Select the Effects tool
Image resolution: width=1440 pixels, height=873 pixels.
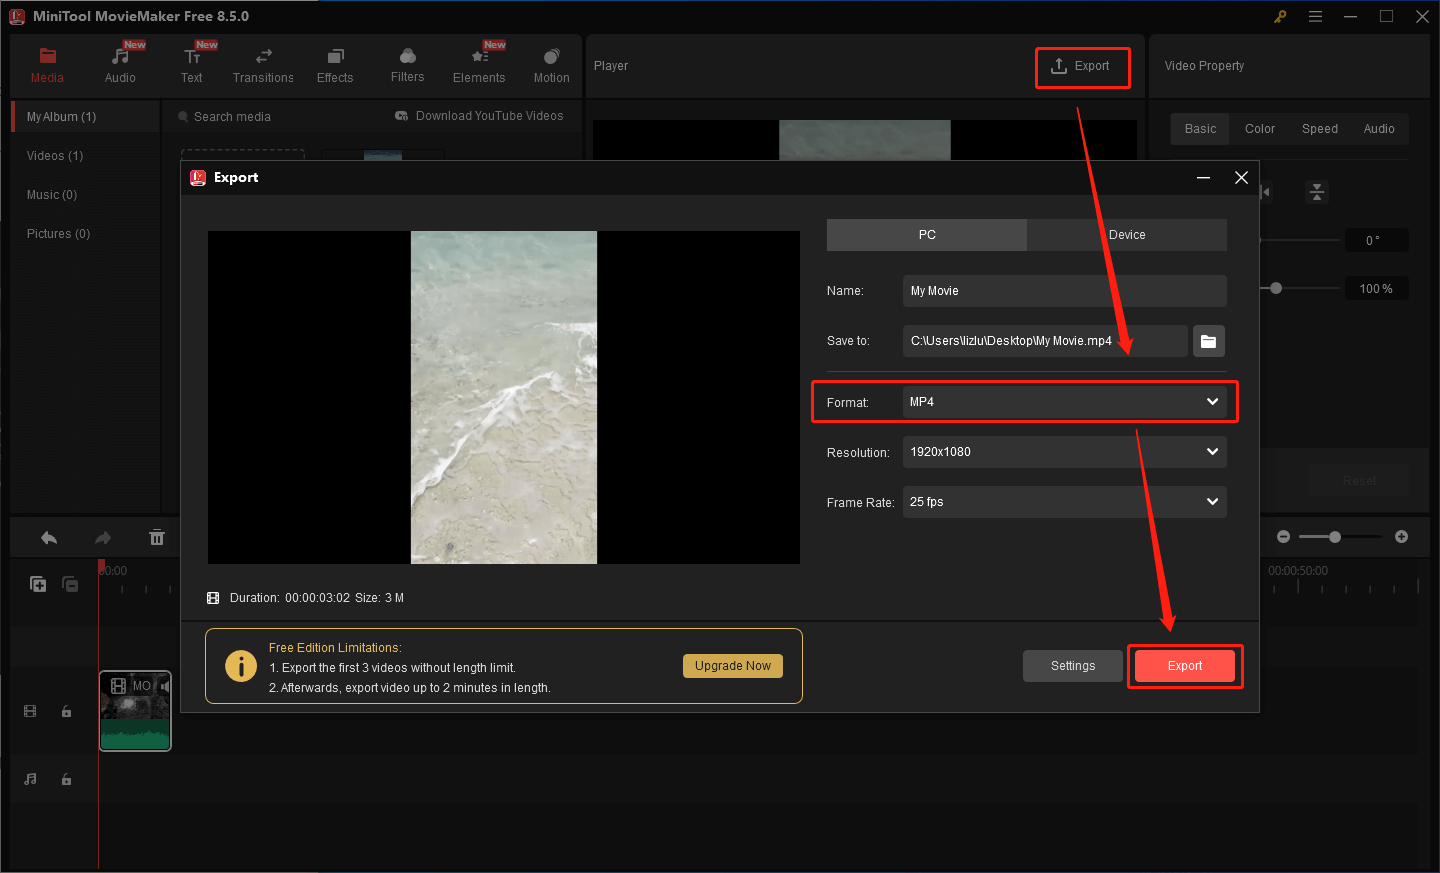pos(335,64)
